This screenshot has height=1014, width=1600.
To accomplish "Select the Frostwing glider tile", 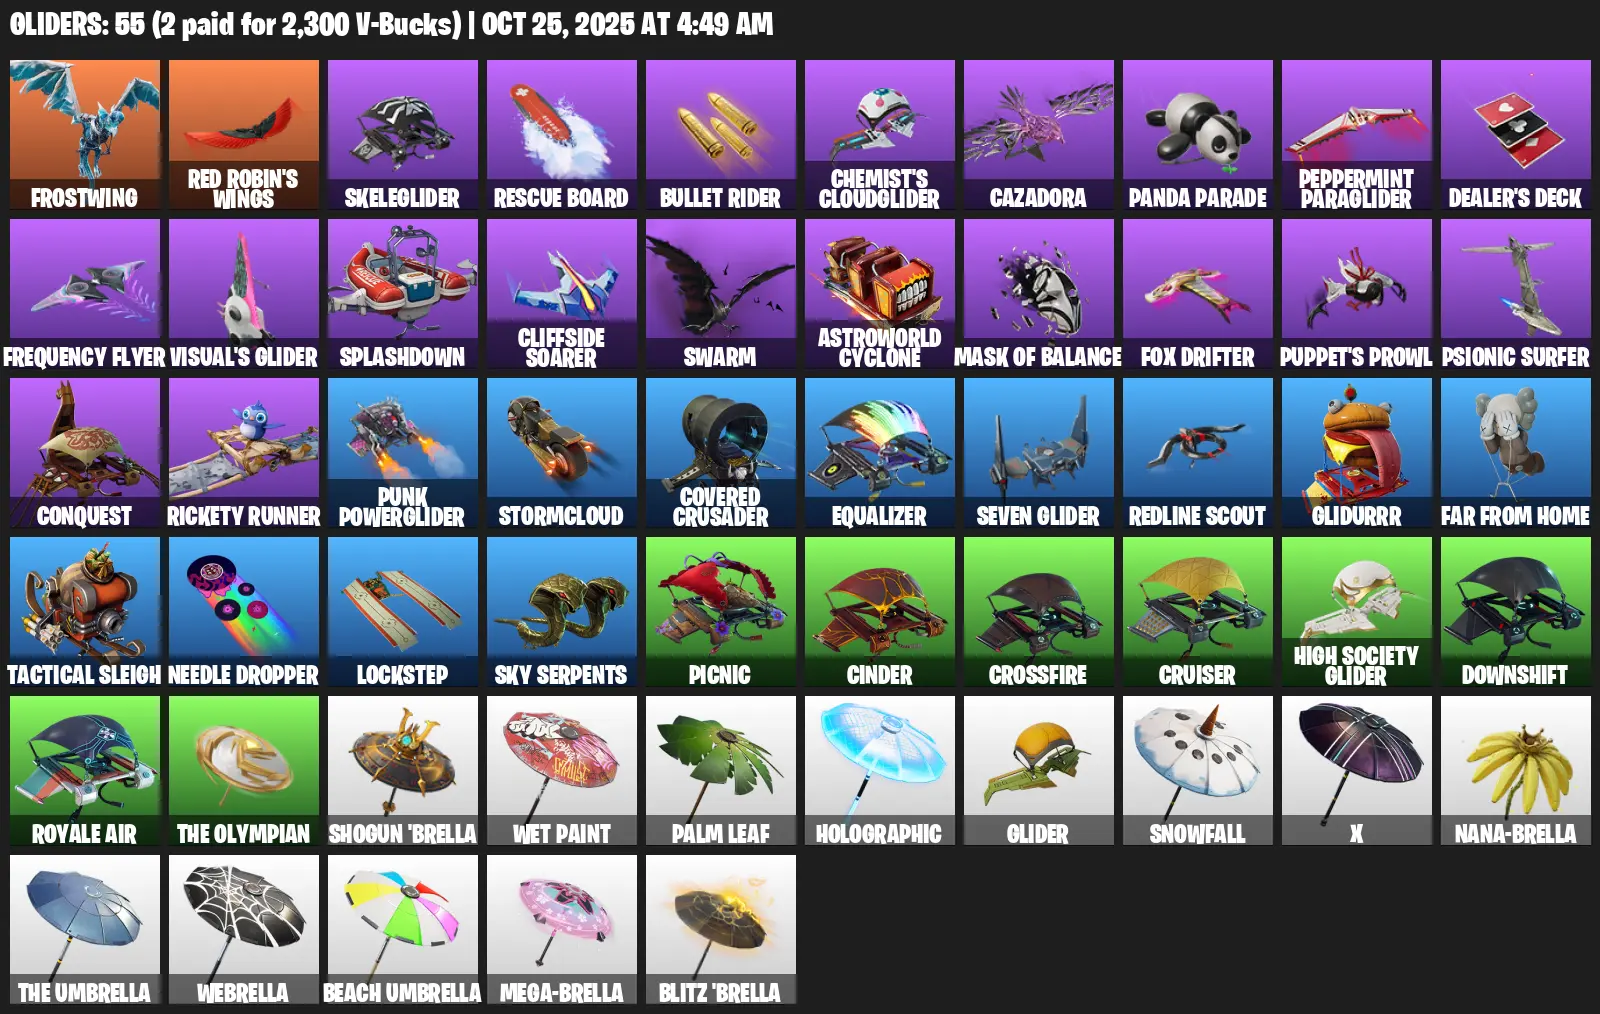I will click(x=85, y=135).
